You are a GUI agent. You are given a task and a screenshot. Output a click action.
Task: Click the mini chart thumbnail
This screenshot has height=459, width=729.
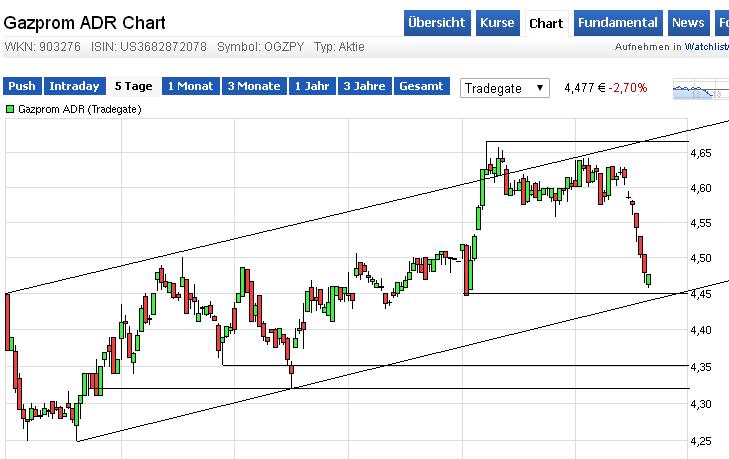[701, 88]
